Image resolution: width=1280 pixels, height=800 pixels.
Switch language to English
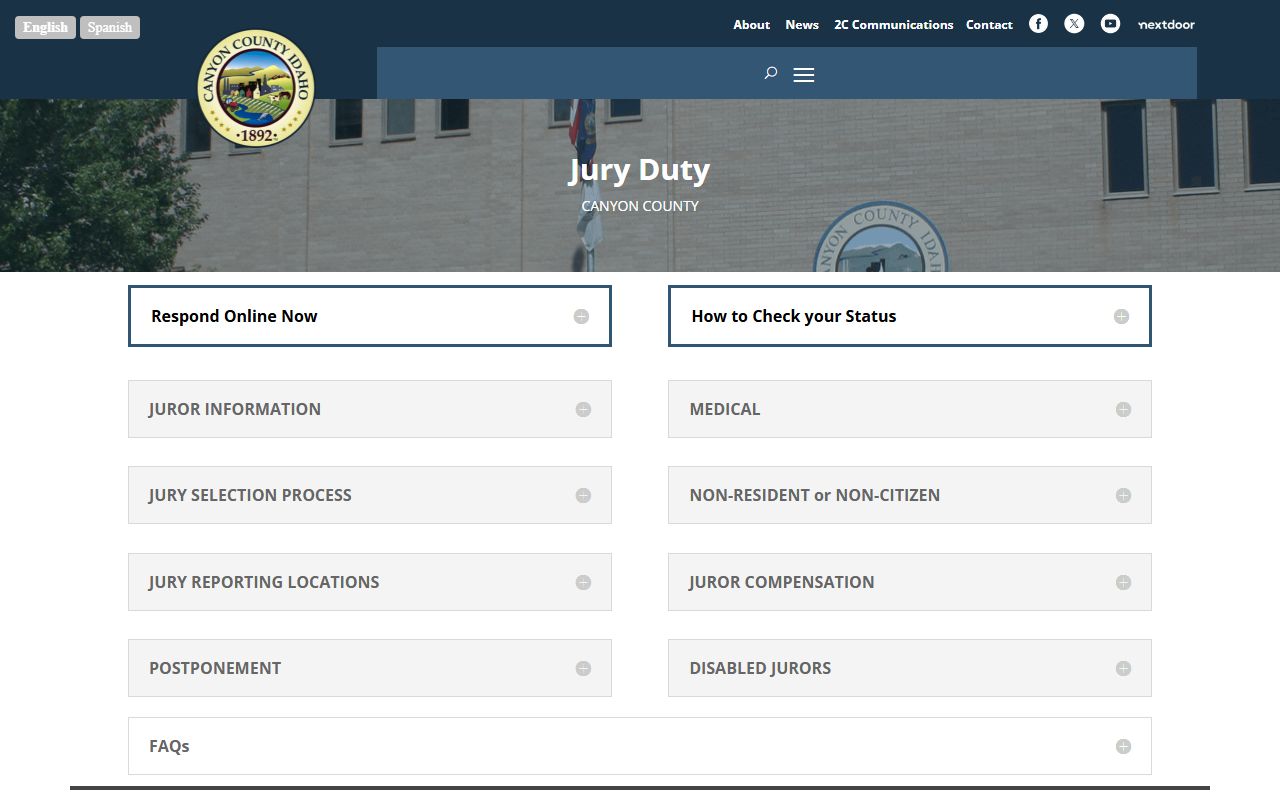45,27
